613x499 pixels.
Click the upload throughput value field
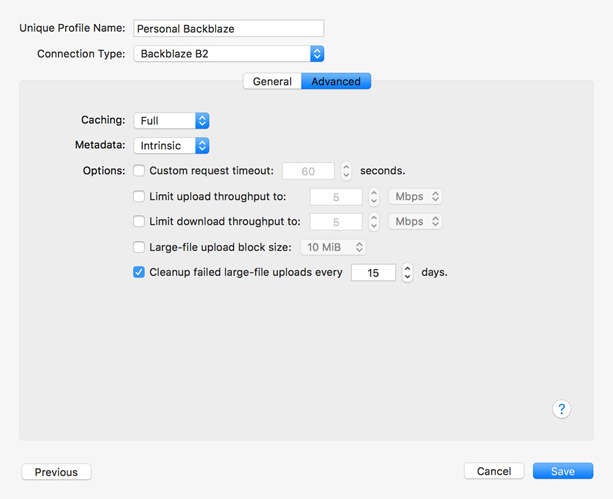click(336, 197)
